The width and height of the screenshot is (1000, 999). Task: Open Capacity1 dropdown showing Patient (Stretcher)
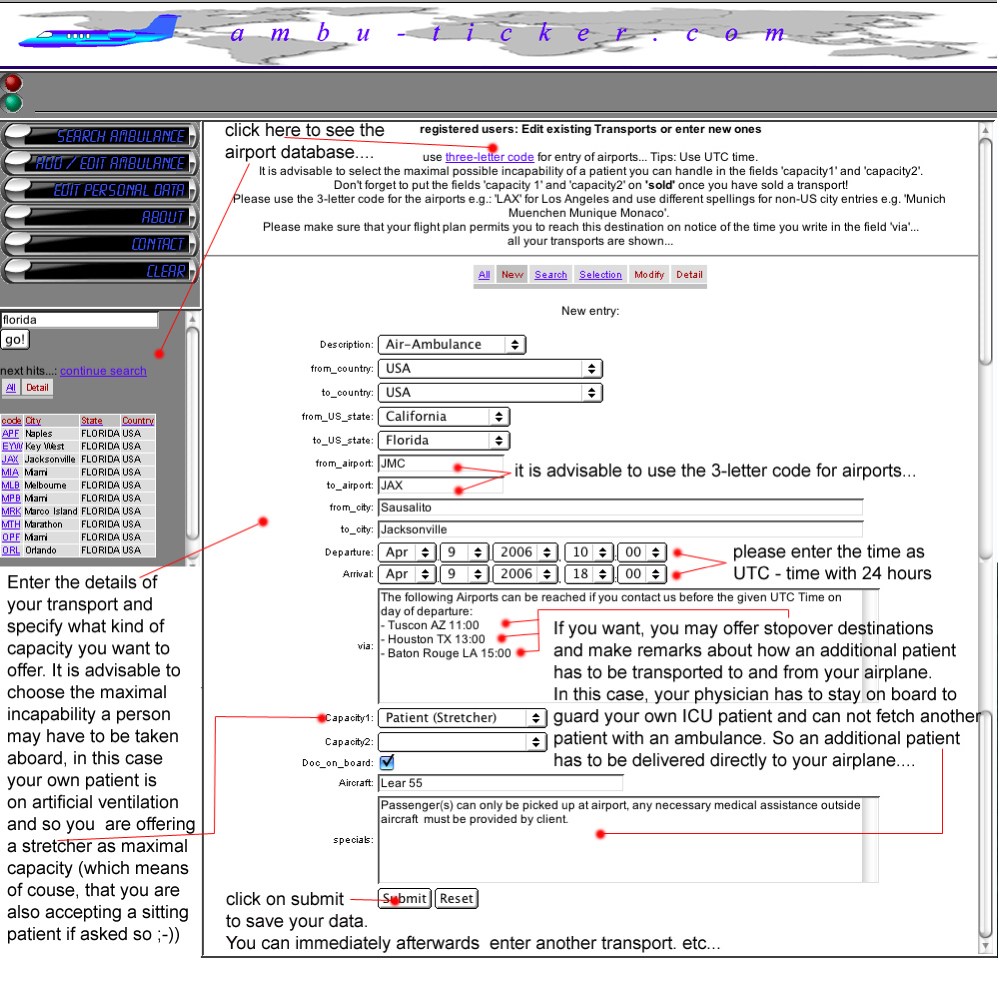[462, 718]
